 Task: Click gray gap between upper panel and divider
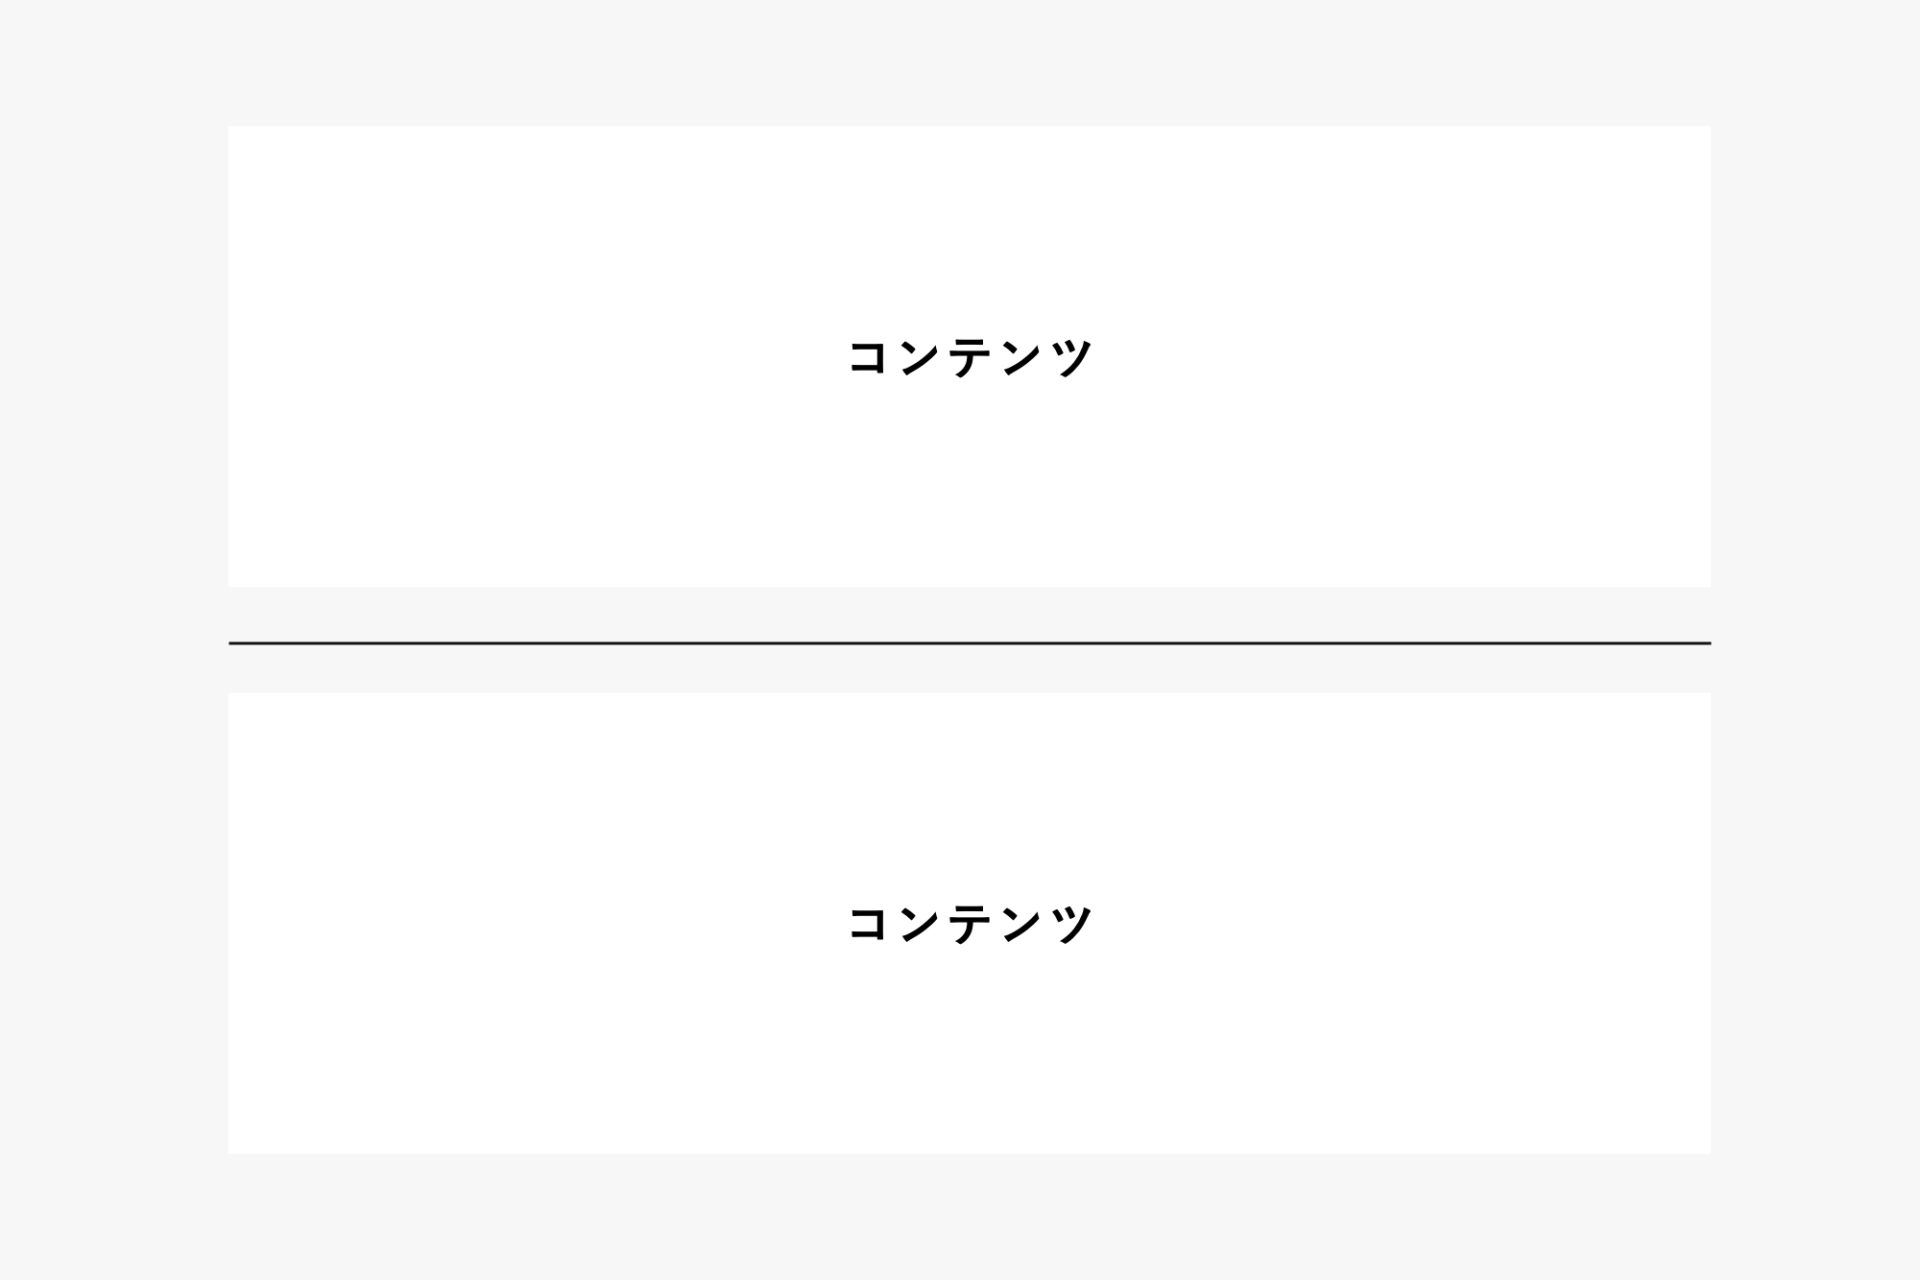(969, 613)
